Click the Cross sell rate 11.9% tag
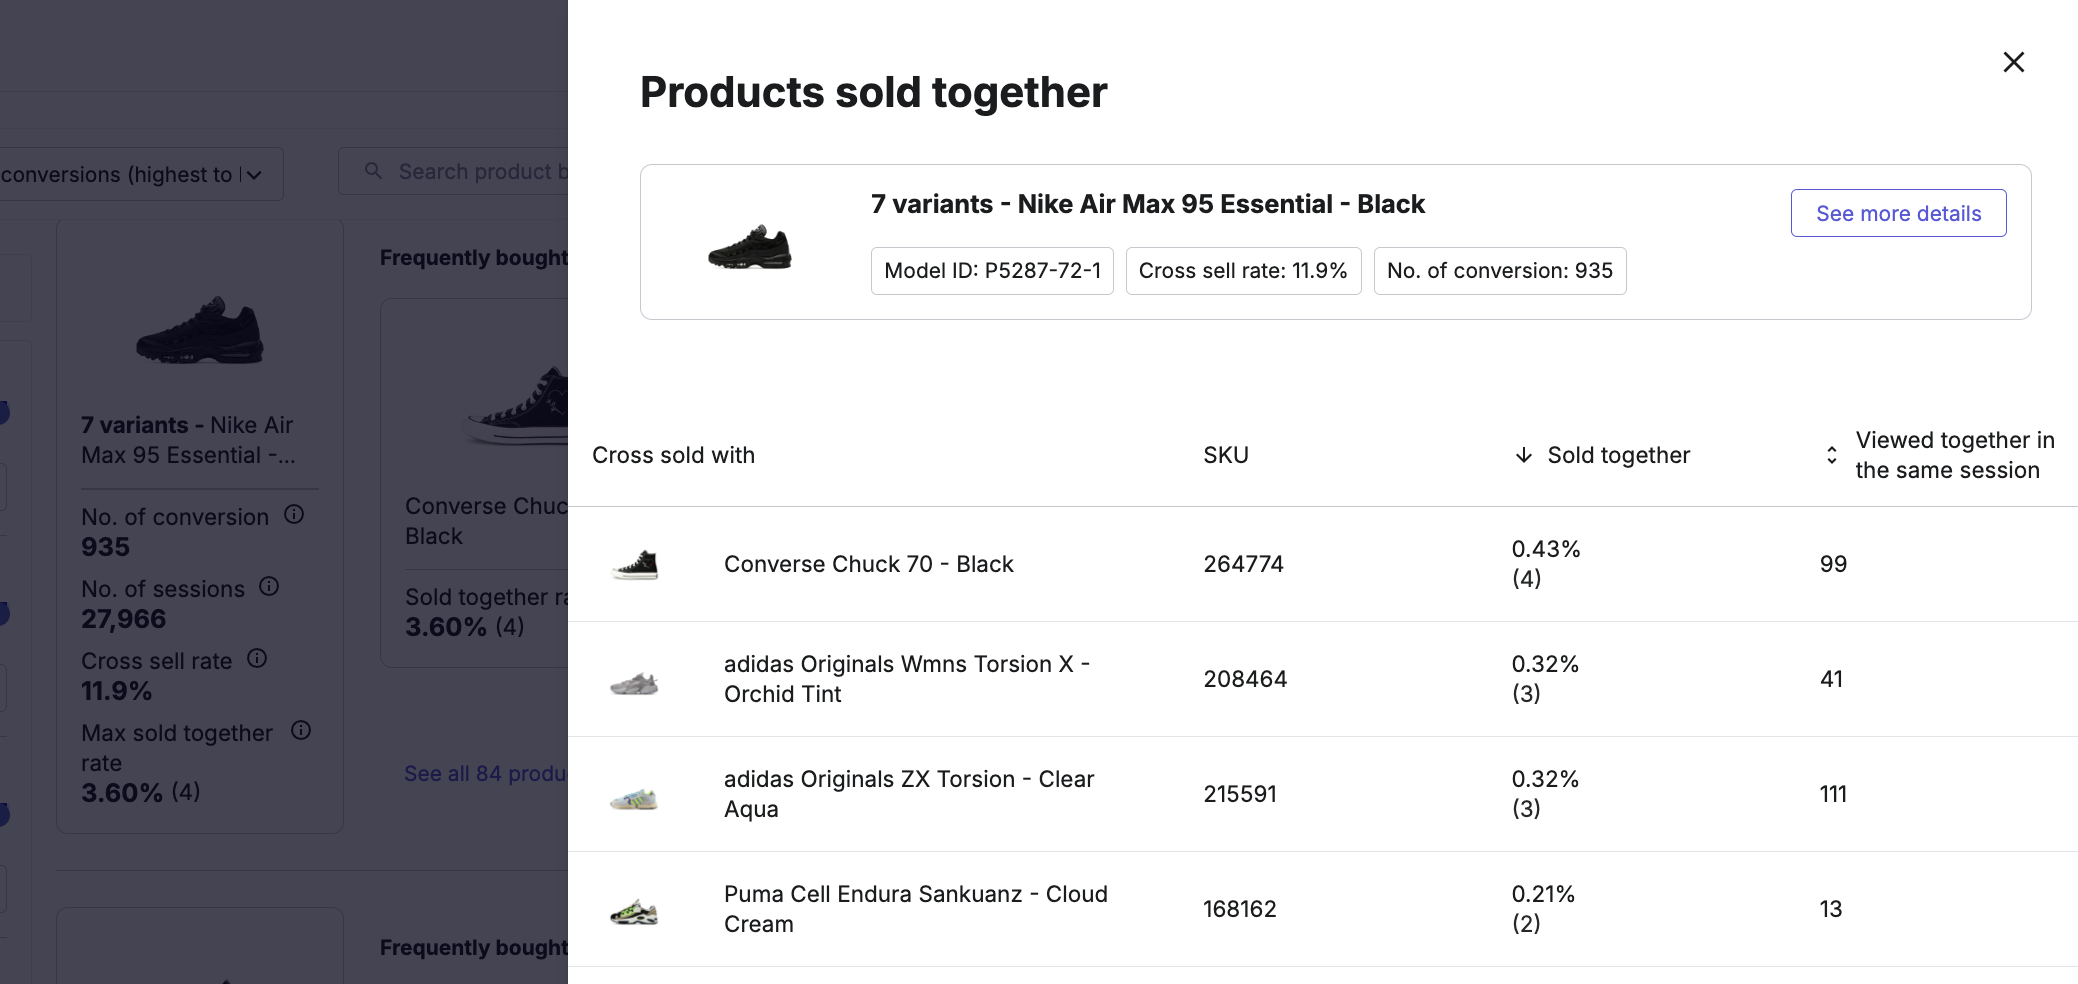This screenshot has height=984, width=2078. tap(1243, 271)
